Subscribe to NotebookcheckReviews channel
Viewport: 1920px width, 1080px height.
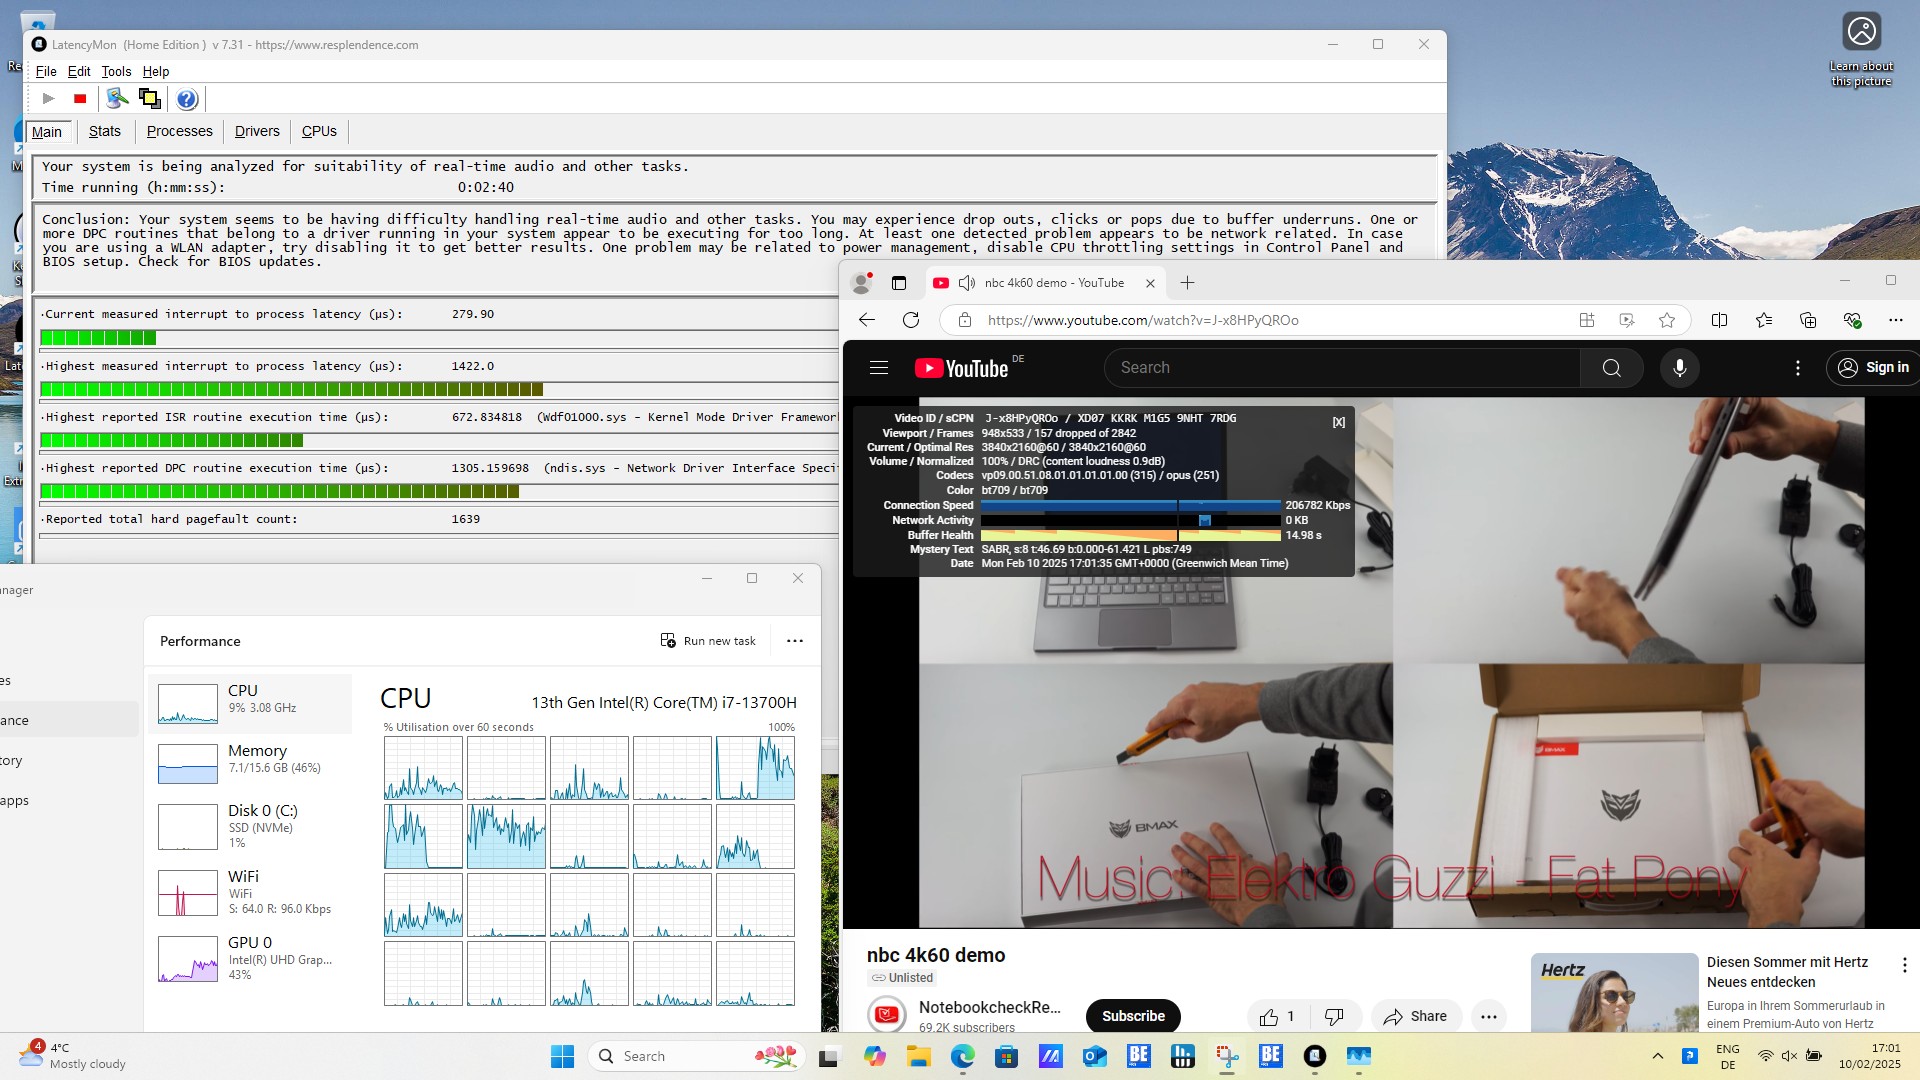coord(1132,1016)
